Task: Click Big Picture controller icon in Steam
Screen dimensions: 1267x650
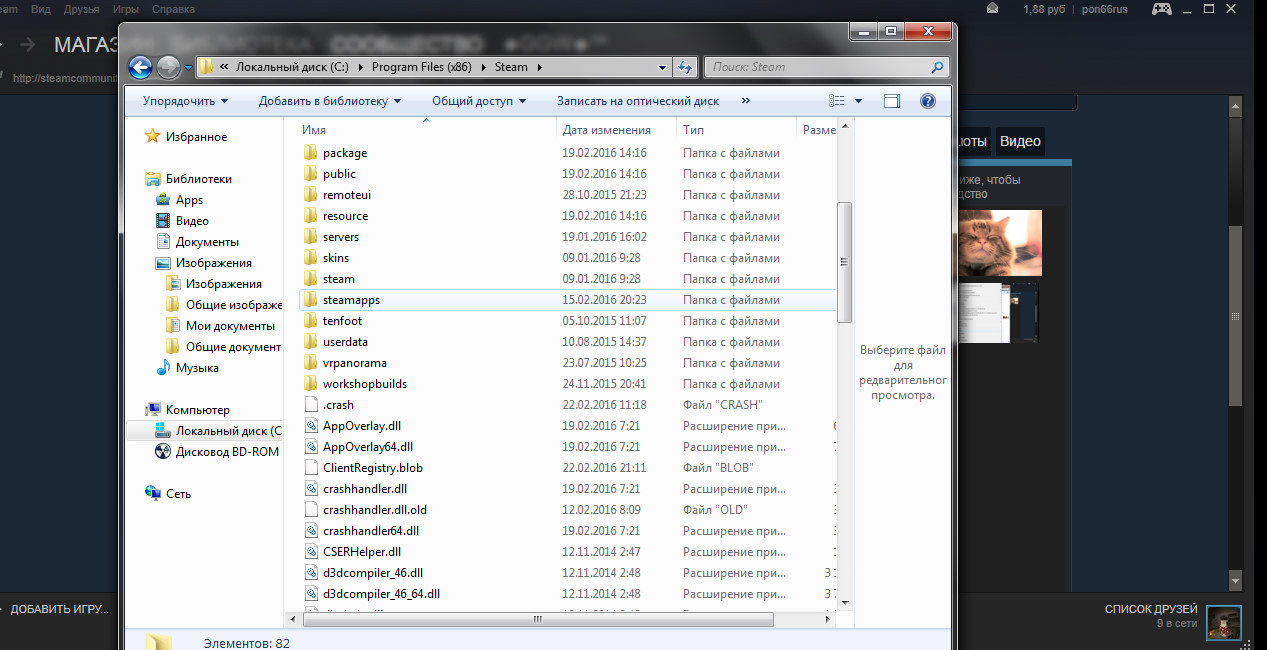Action: (1162, 9)
